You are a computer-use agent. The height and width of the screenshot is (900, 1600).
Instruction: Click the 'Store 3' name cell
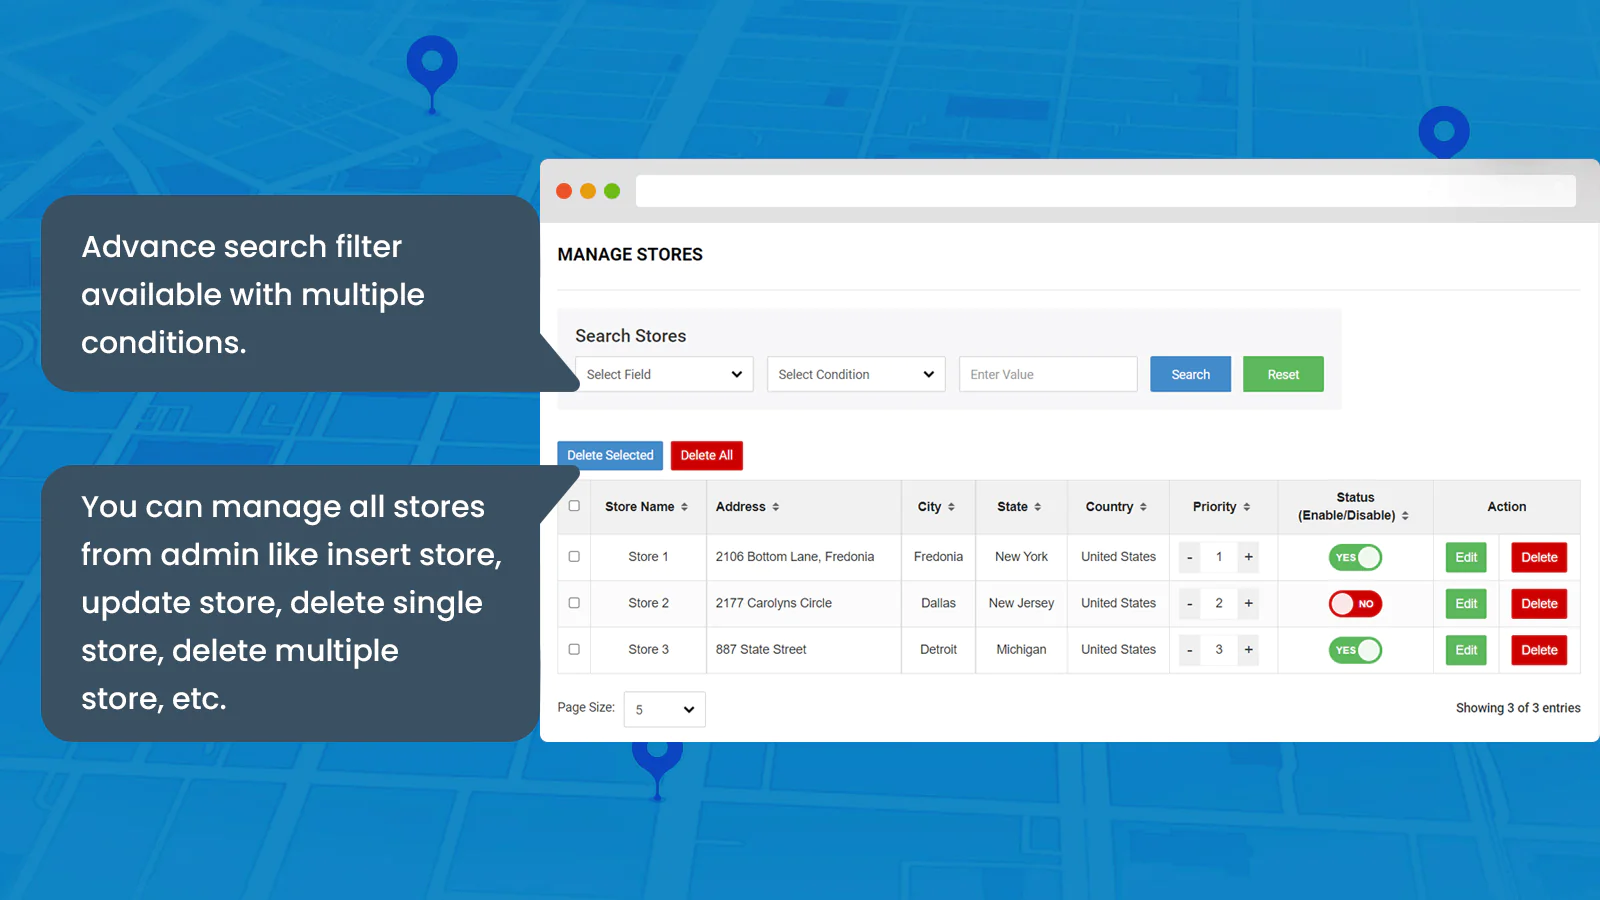(x=648, y=649)
